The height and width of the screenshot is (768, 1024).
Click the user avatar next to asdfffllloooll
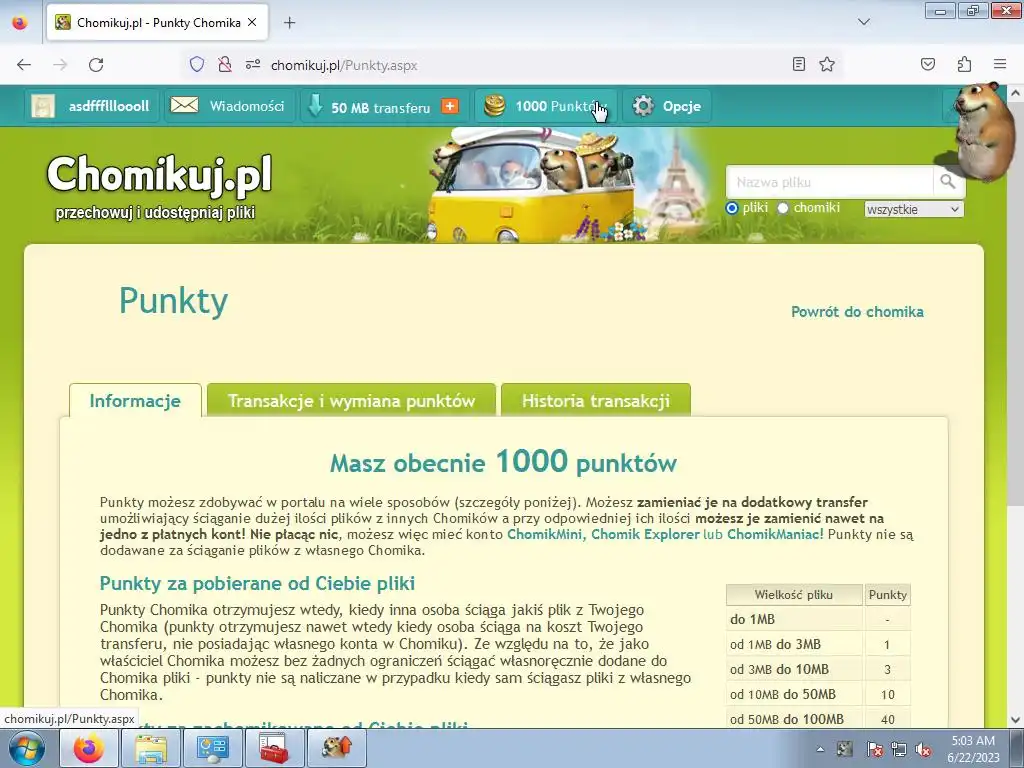pyautogui.click(x=43, y=106)
